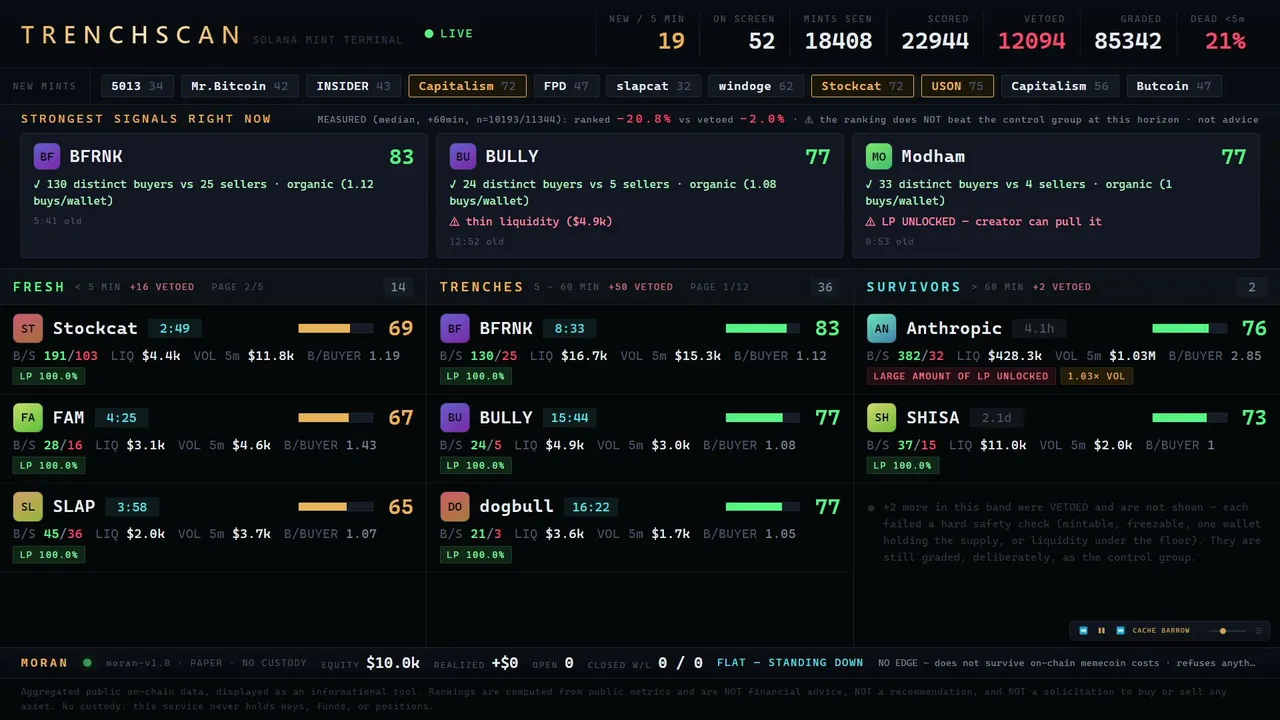The width and height of the screenshot is (1280, 720).
Task: Click the ST avatar of Stockcat in Fresh
Action: coord(28,328)
